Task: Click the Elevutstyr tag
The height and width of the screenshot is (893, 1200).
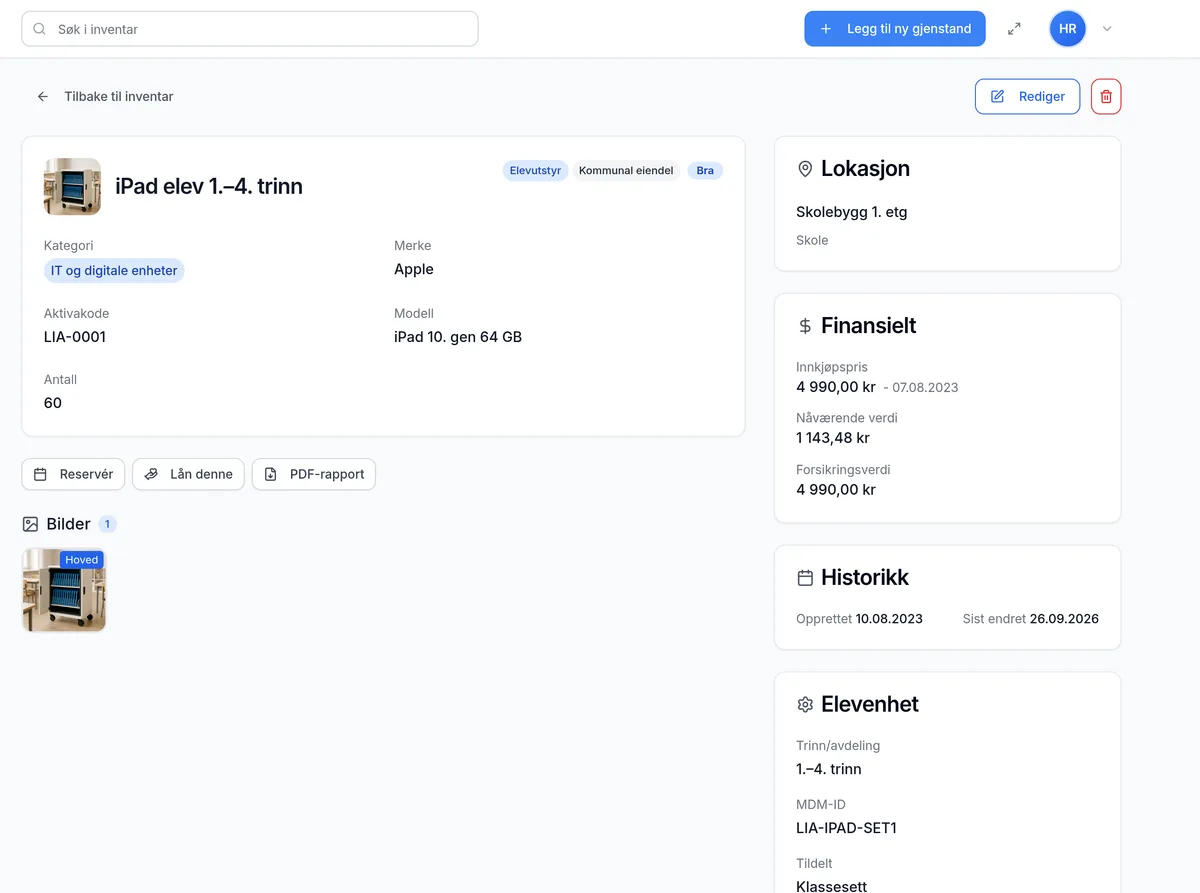Action: tap(535, 171)
